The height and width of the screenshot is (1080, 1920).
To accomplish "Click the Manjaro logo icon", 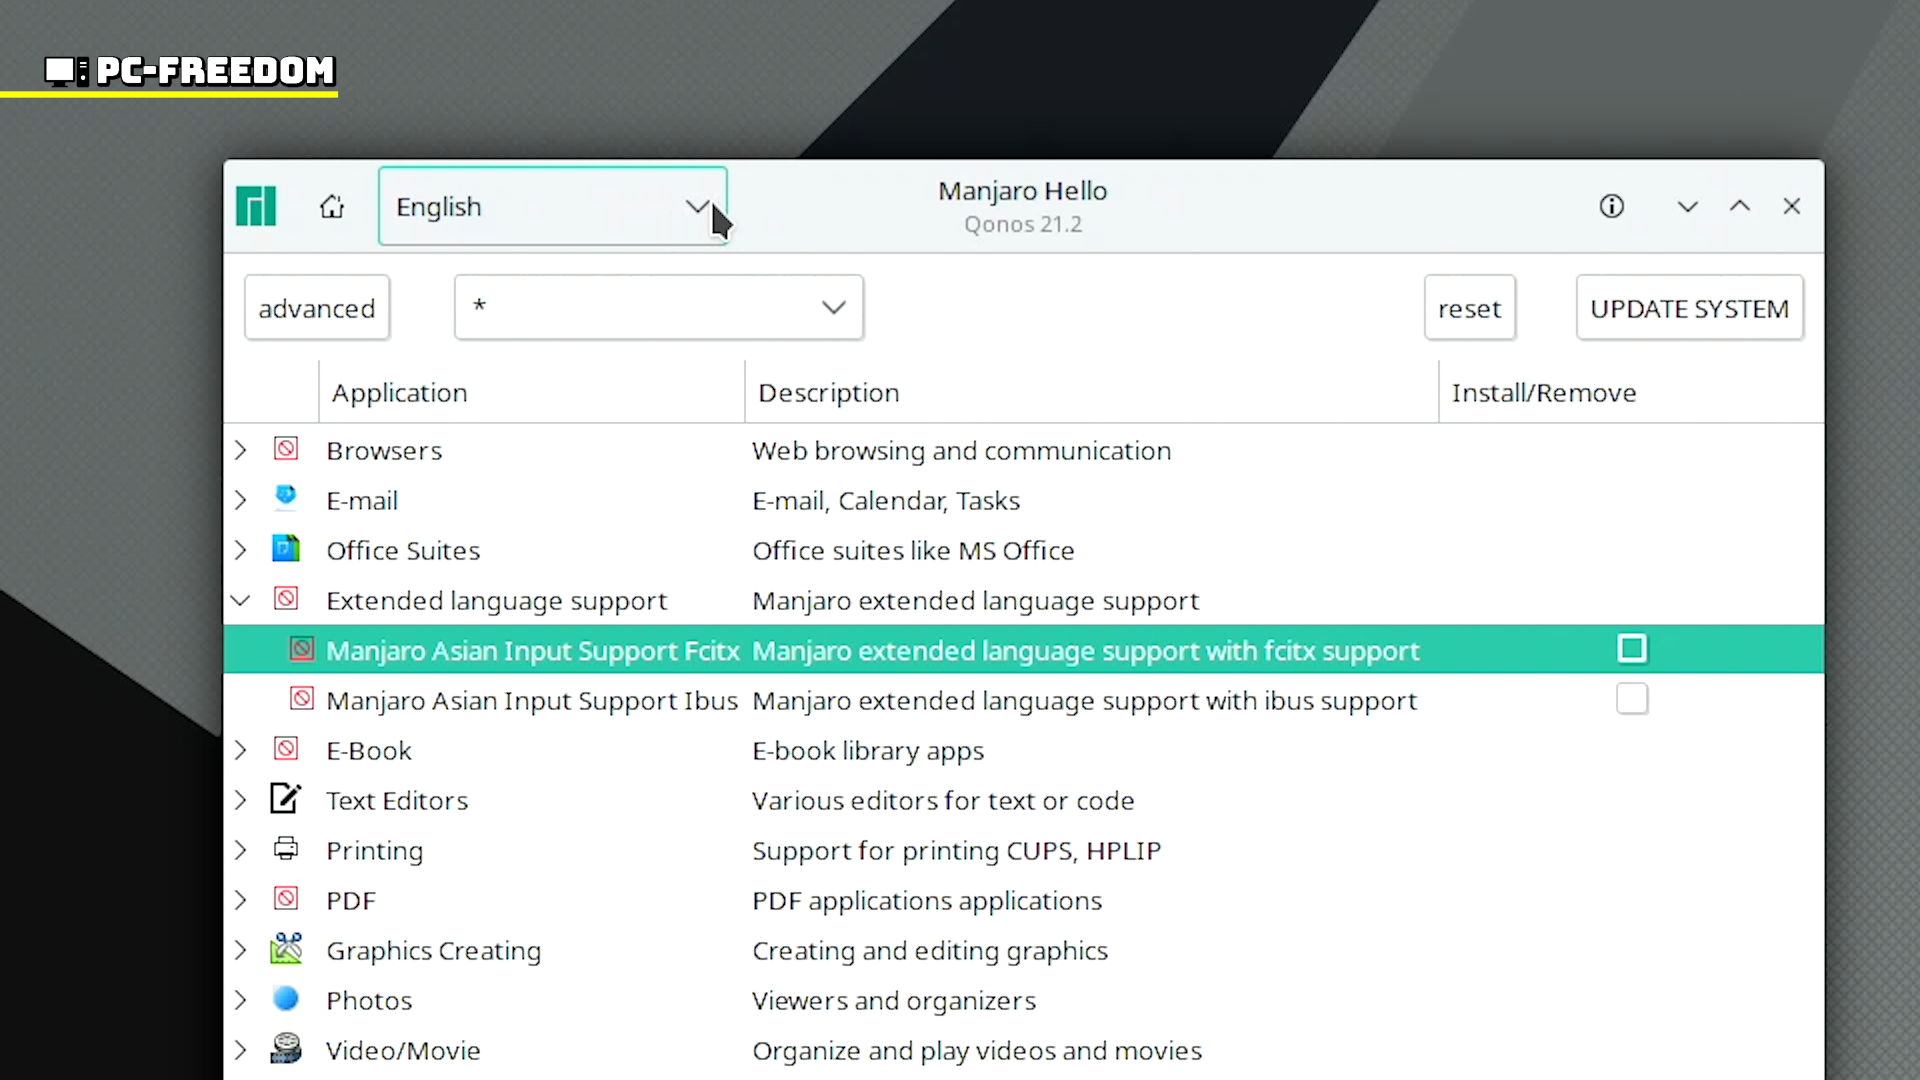I will (256, 207).
